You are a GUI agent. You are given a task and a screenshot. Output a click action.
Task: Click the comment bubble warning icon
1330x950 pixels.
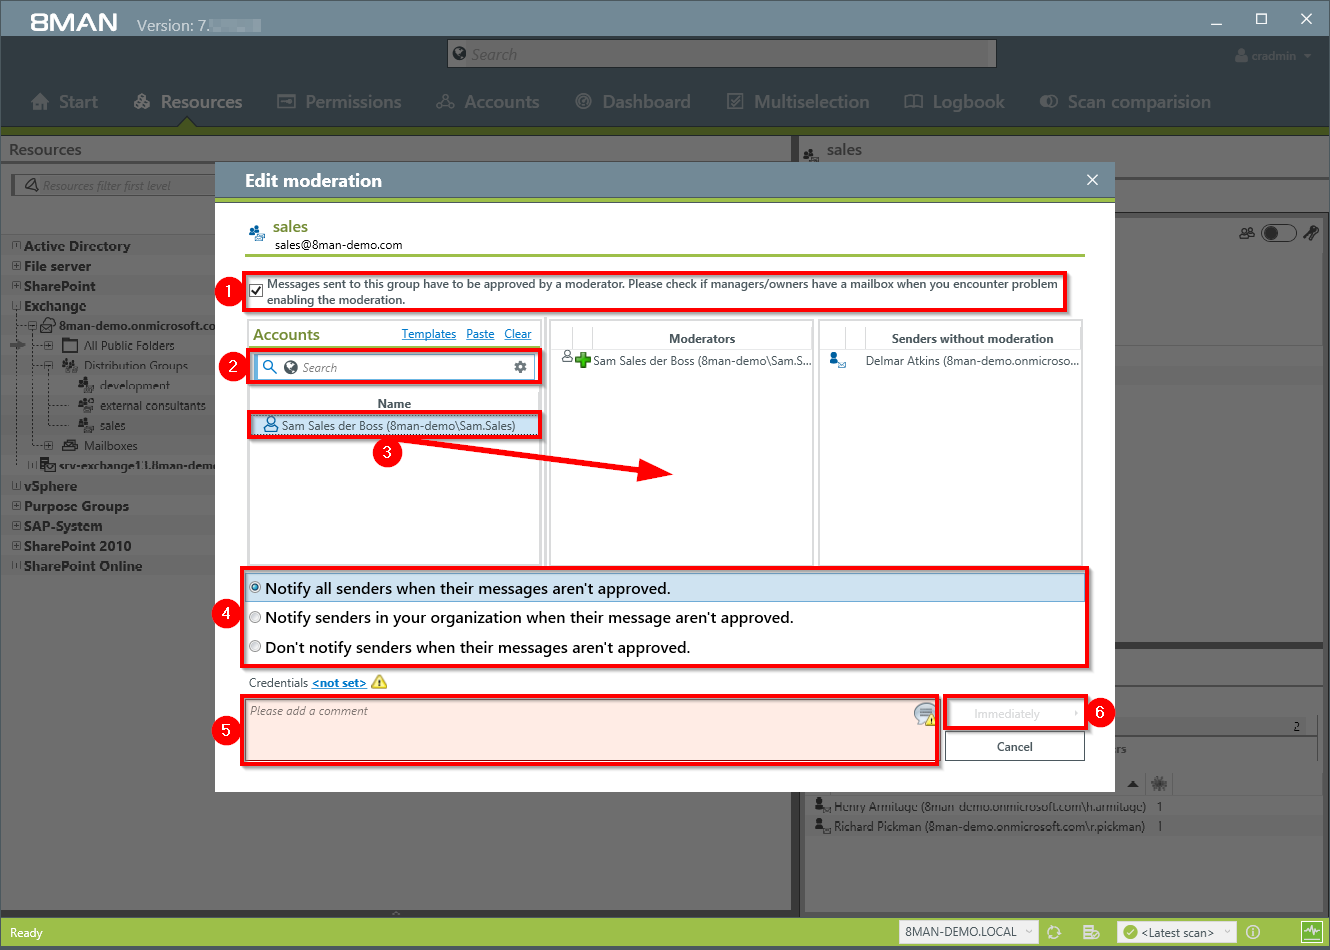925,714
